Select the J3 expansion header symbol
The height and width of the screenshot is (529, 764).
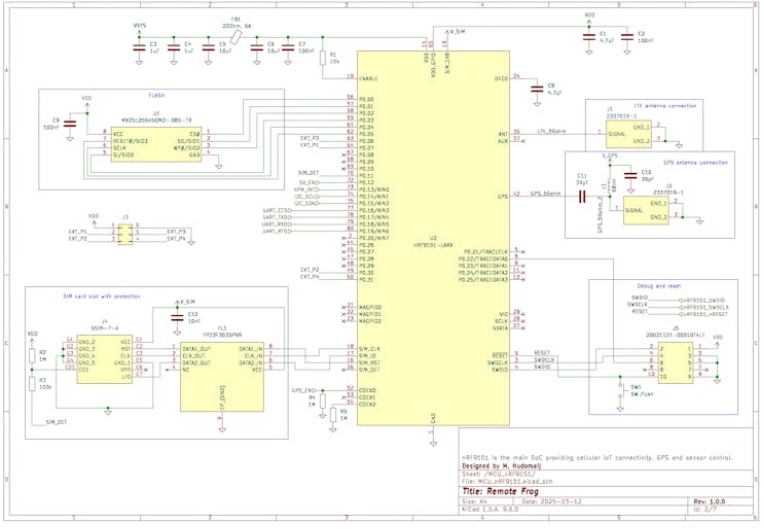[125, 235]
